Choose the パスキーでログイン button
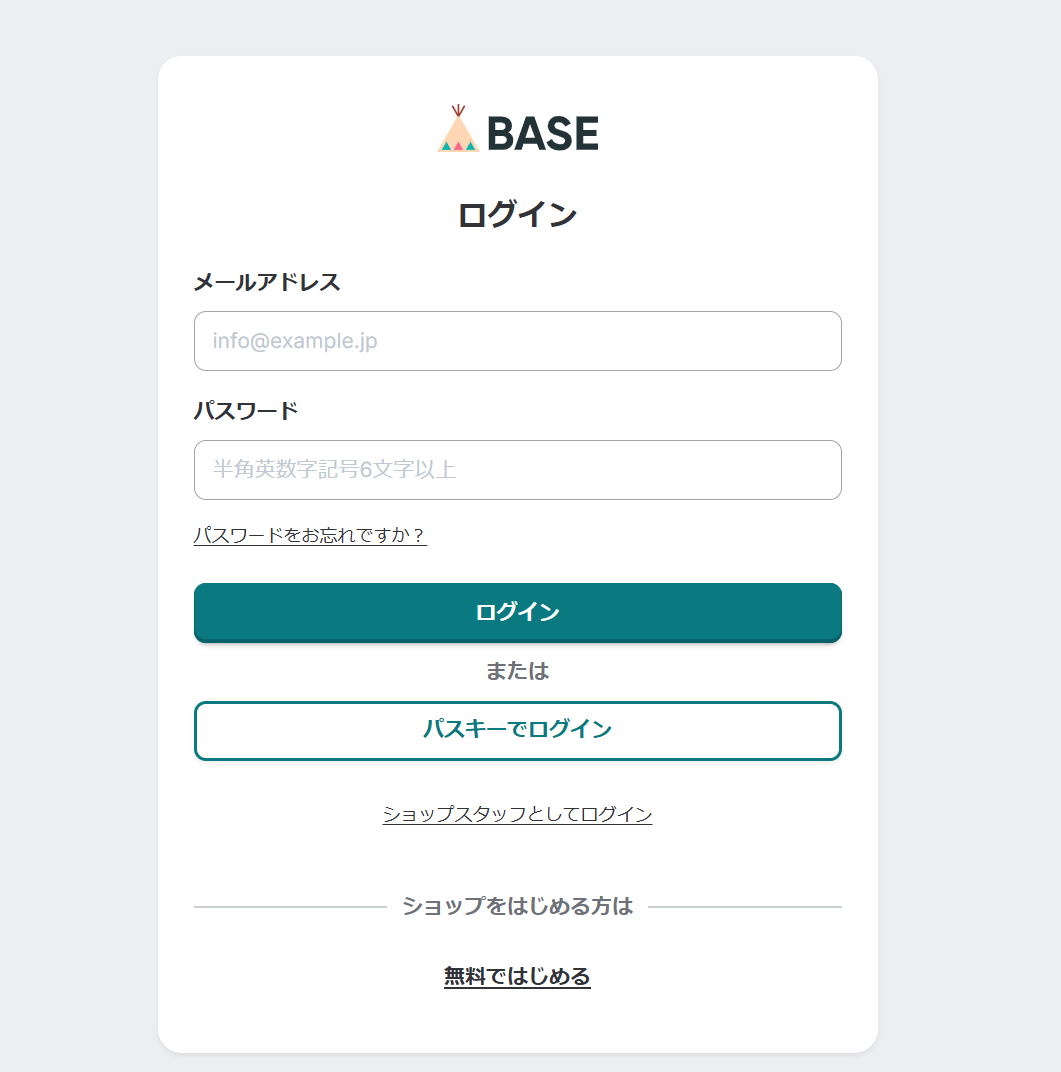This screenshot has width=1061, height=1072. (517, 730)
